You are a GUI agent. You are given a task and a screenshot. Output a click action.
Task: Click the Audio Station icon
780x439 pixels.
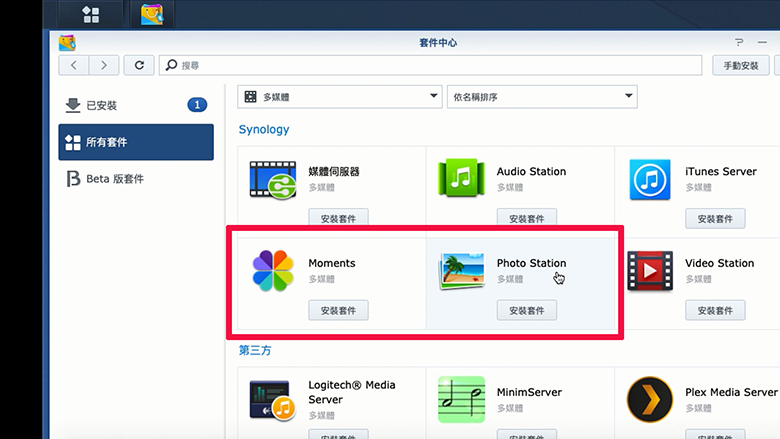pyautogui.click(x=461, y=178)
